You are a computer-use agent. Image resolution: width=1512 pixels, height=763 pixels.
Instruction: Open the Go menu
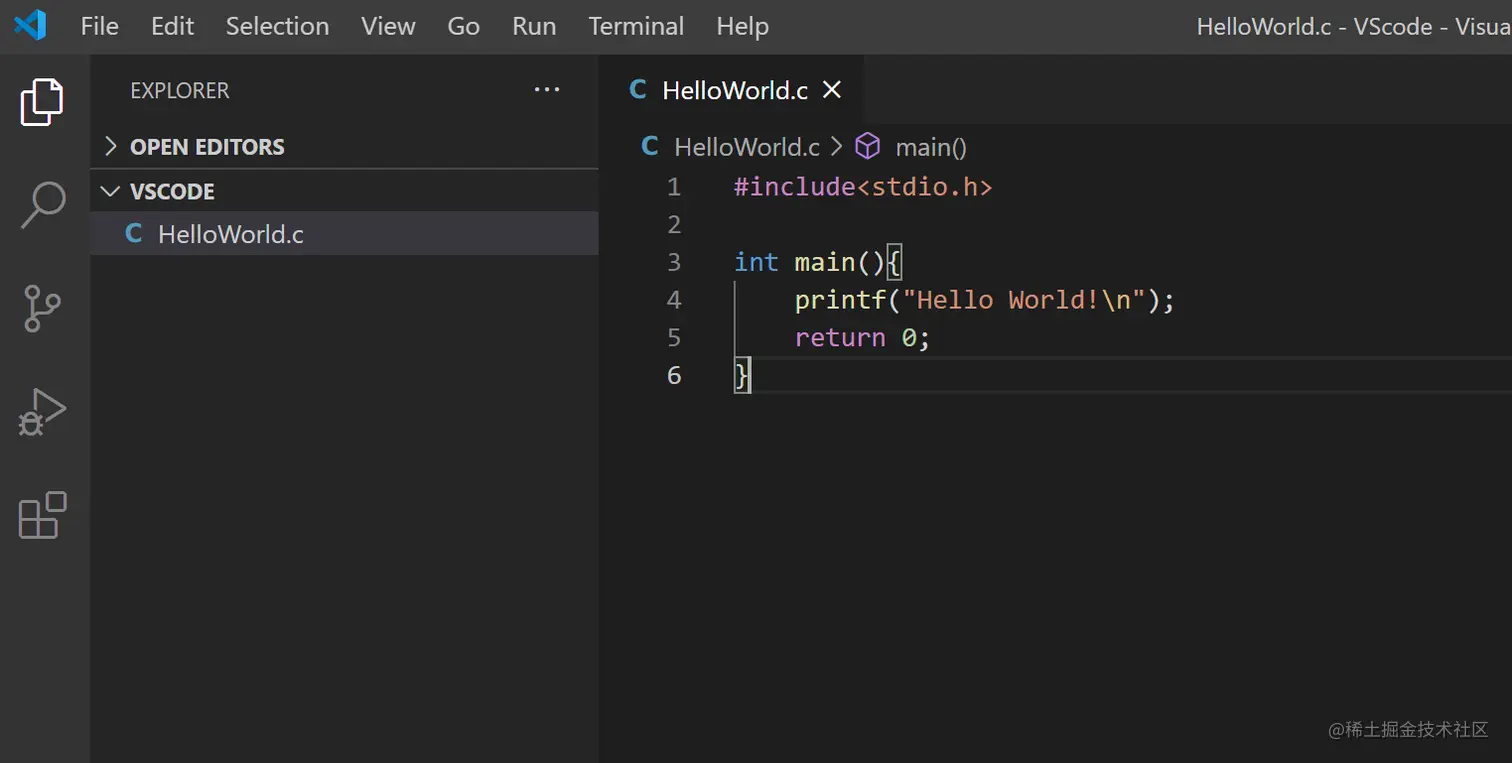(463, 26)
